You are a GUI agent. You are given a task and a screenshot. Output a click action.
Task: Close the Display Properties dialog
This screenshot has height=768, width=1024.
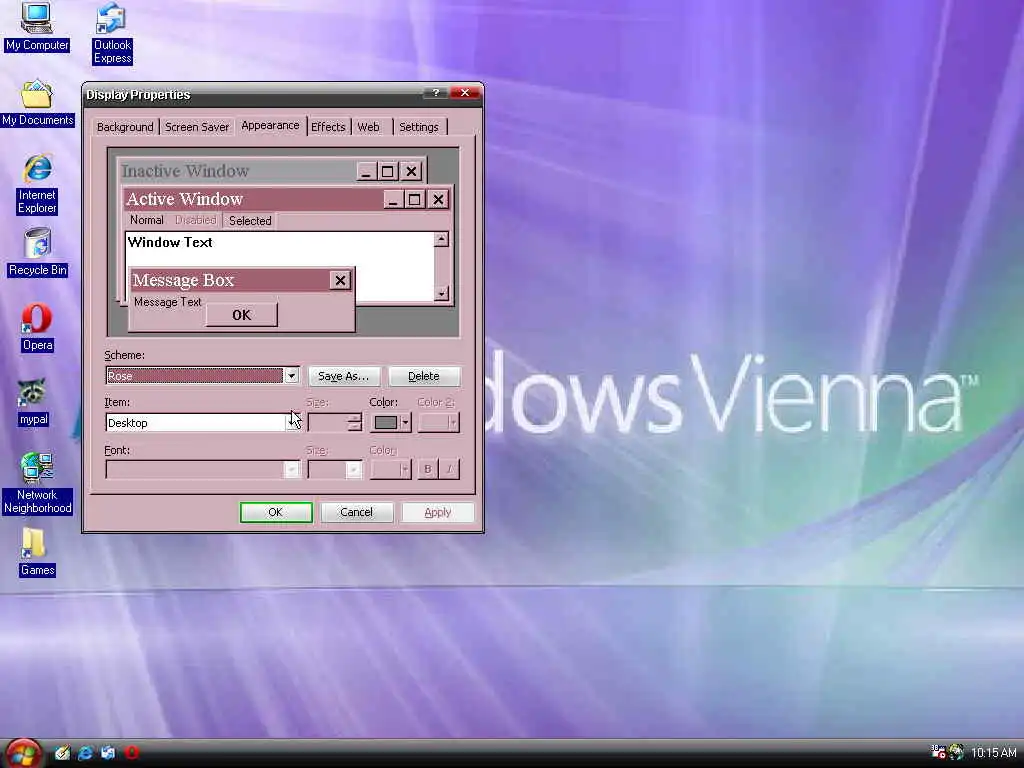[x=465, y=93]
